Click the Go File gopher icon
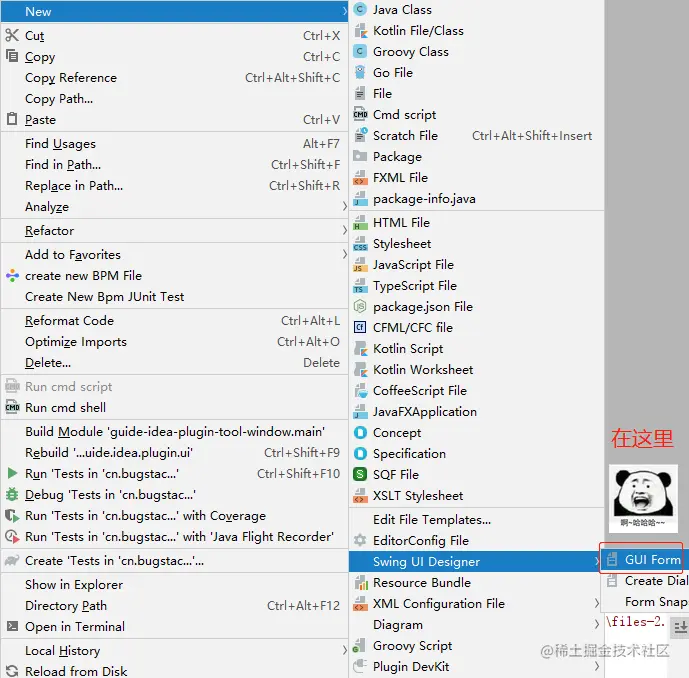The width and height of the screenshot is (689, 678). (360, 72)
